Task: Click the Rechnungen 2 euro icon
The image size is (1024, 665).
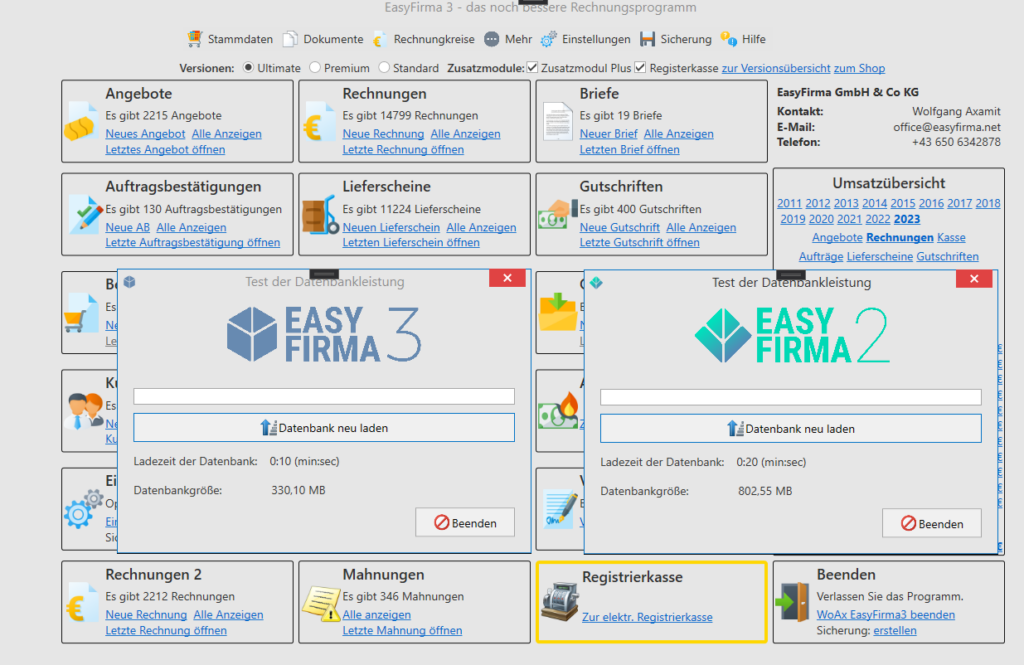Action: 81,603
